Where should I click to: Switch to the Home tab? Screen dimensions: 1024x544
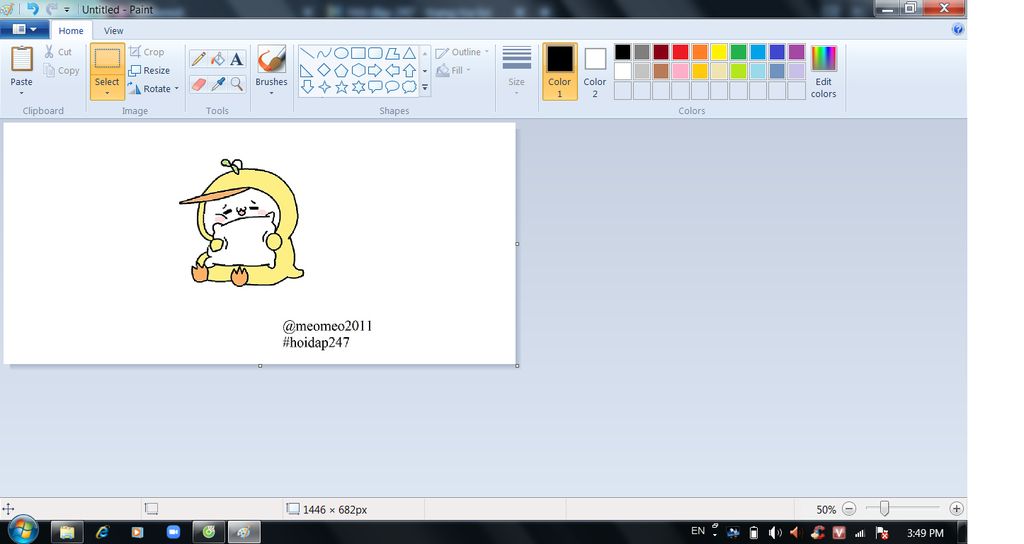pyautogui.click(x=71, y=31)
